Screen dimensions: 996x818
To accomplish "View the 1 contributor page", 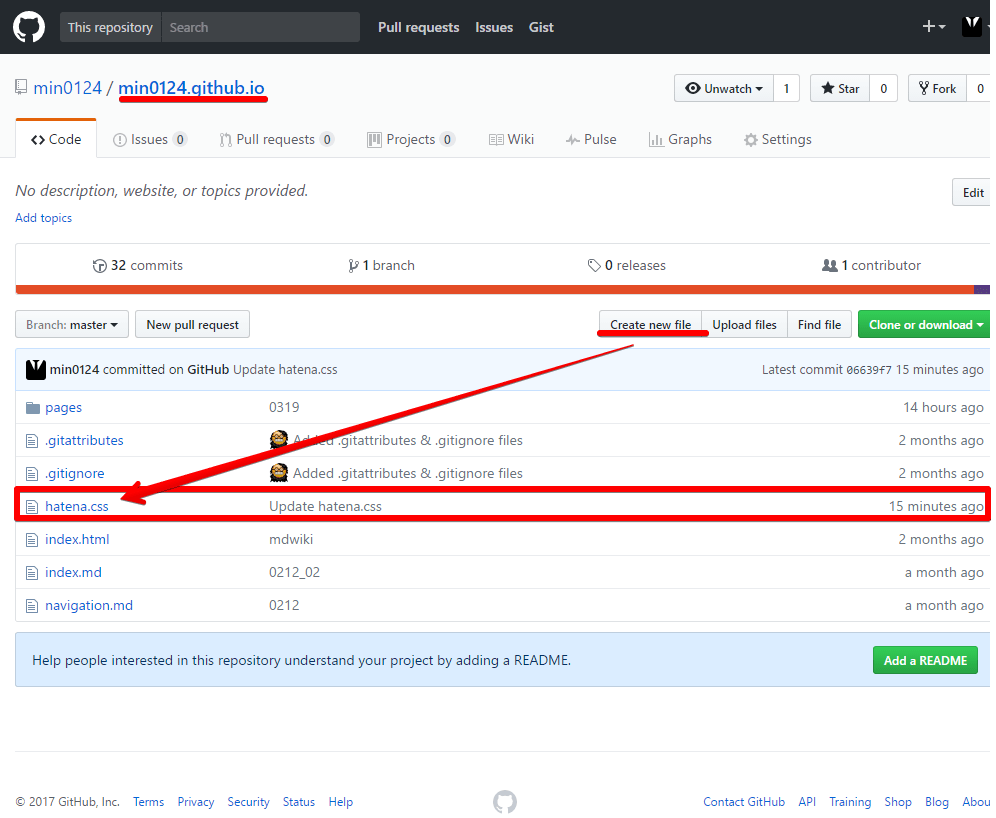I will click(871, 265).
